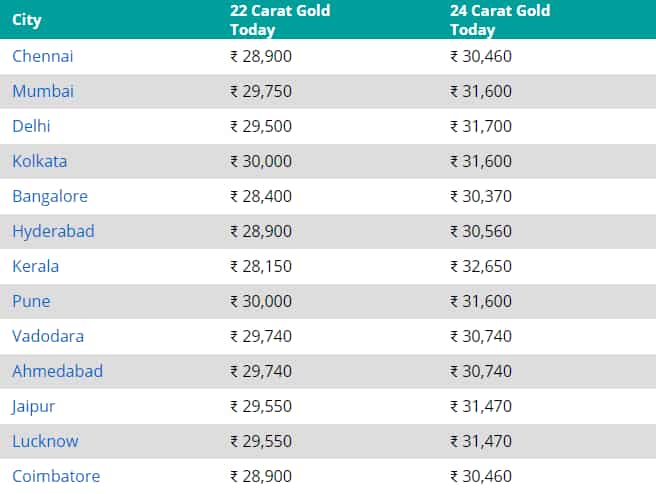Open the Lucknow city link
The image size is (656, 494).
click(x=45, y=441)
